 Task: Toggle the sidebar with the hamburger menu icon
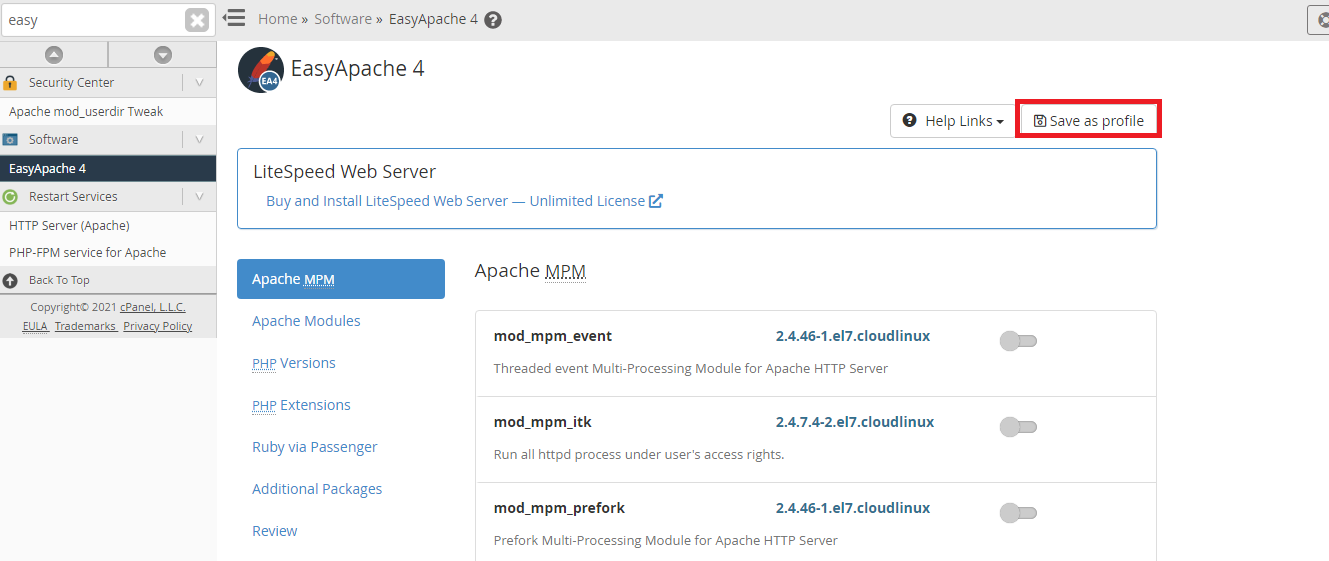(234, 18)
